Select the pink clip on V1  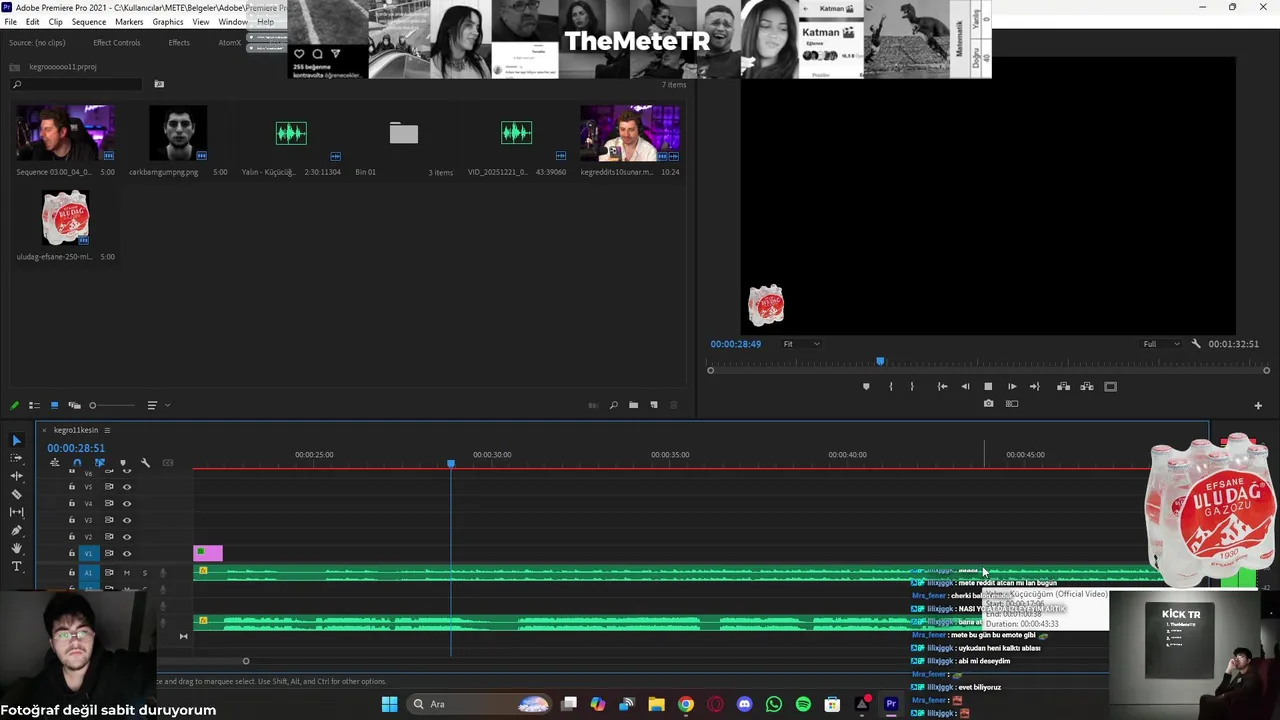(x=208, y=553)
